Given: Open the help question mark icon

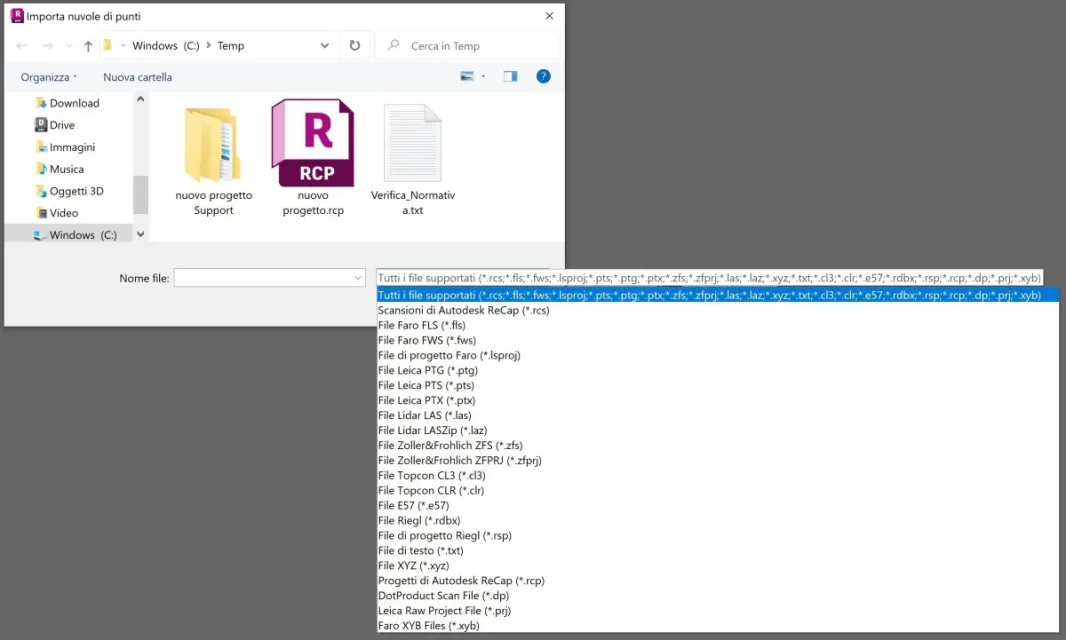Looking at the screenshot, I should coord(543,76).
